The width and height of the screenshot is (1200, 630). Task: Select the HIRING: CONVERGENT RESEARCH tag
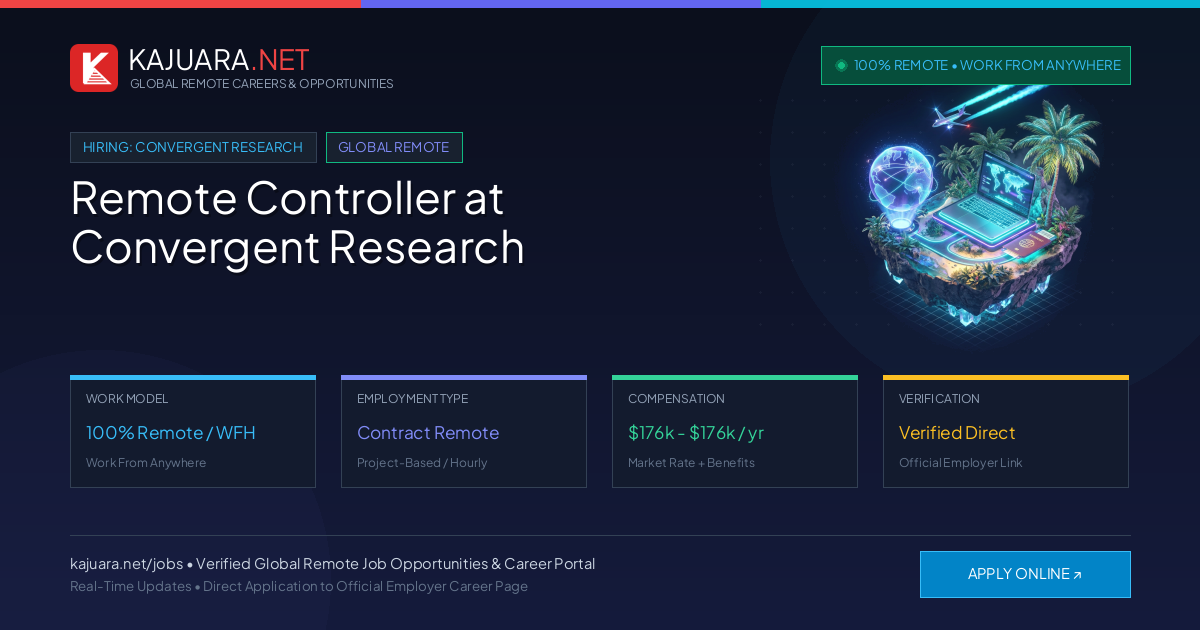click(193, 147)
